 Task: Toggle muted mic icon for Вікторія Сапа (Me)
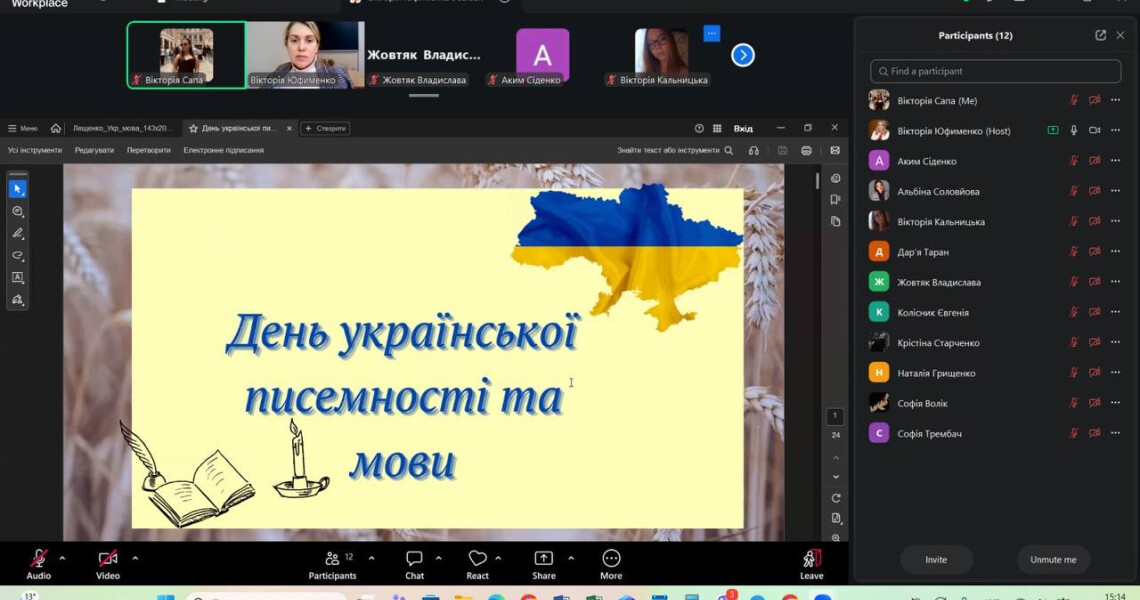pos(1074,100)
